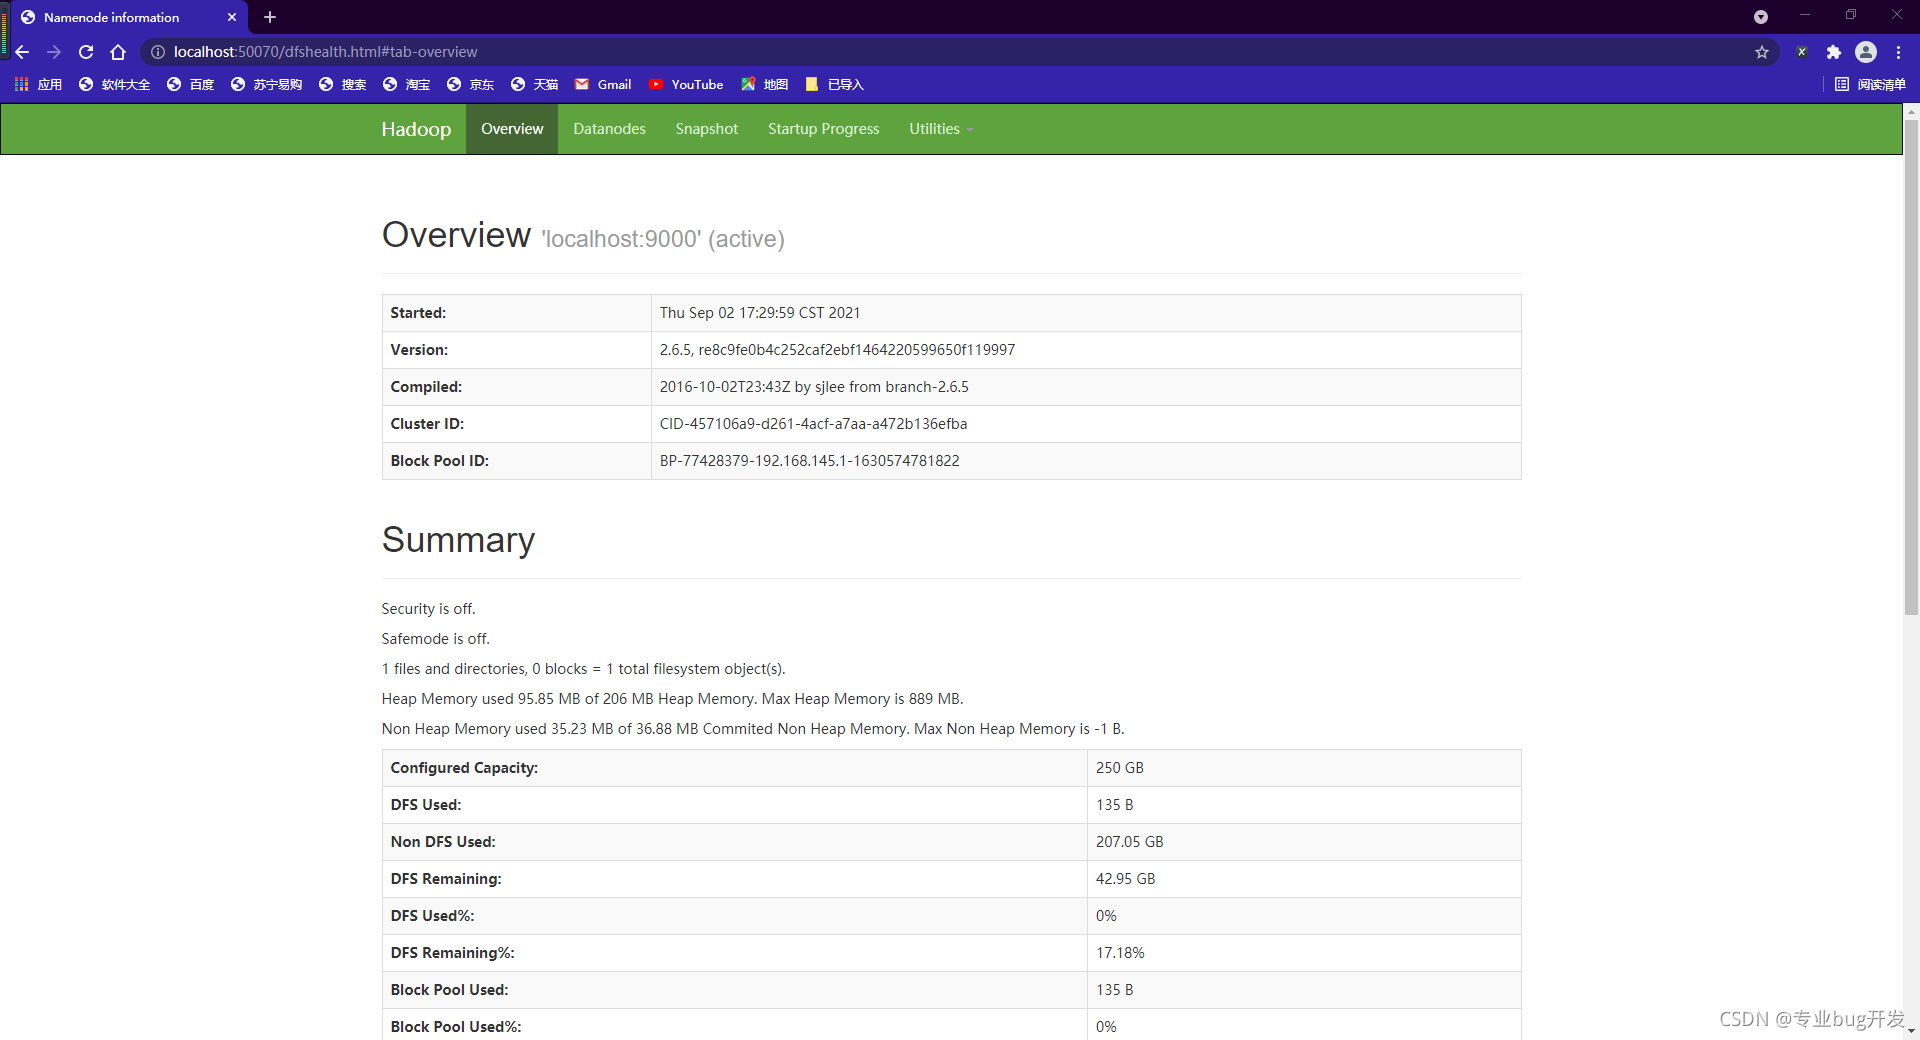Select the Version value 2.6.5 hash
Screen dimensions: 1920x1040
point(837,350)
